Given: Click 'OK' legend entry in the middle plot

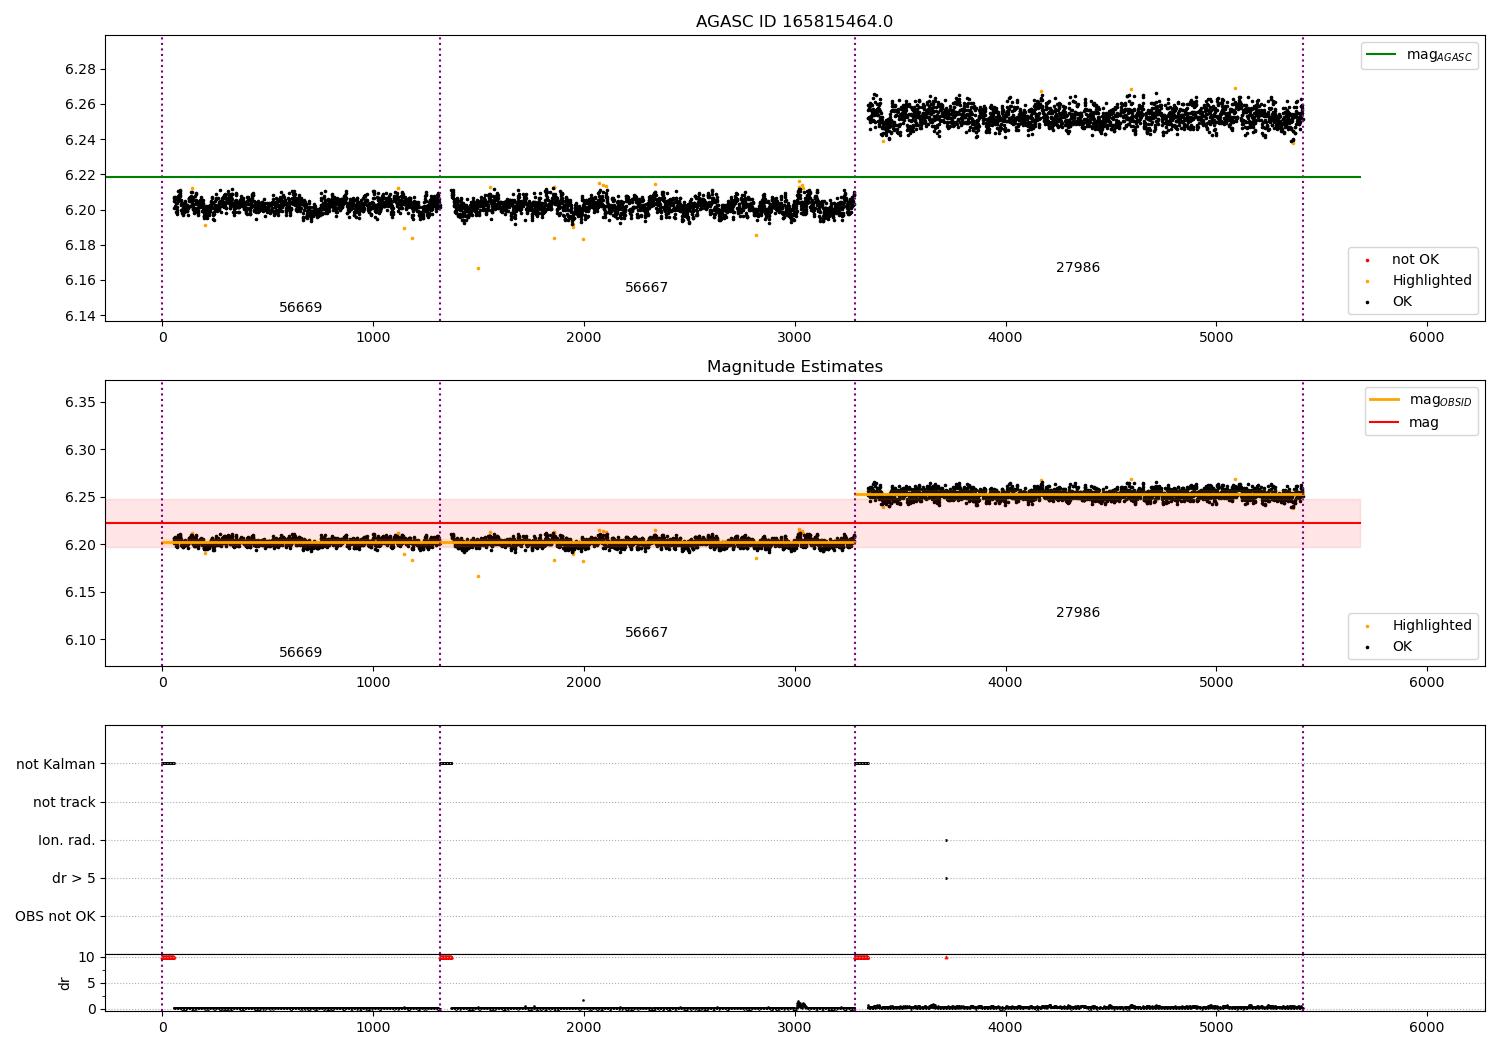Looking at the screenshot, I should coord(1389,647).
